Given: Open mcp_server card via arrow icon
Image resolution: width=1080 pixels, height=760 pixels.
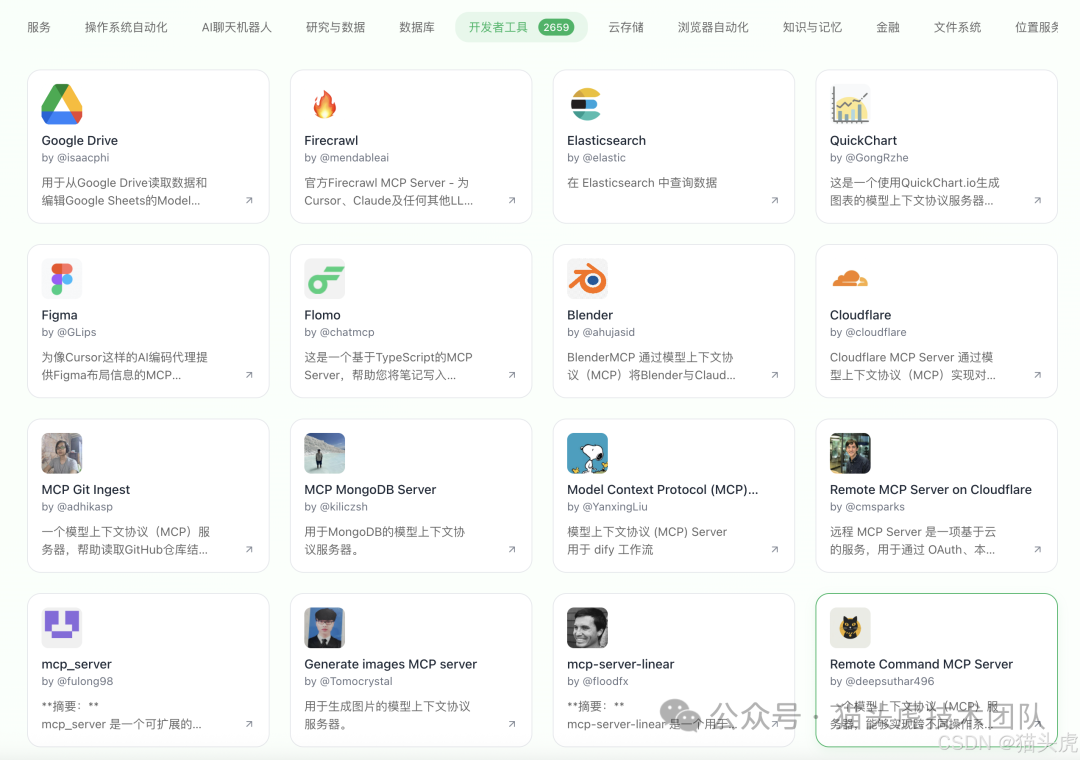Looking at the screenshot, I should tap(249, 724).
